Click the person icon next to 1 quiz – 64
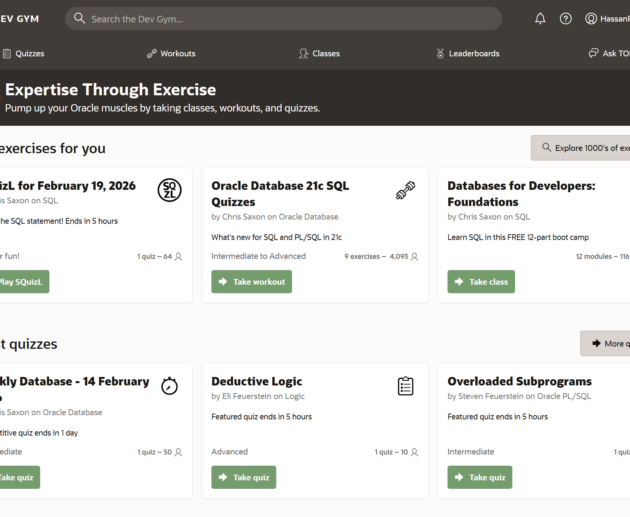The image size is (630, 517). tap(178, 256)
